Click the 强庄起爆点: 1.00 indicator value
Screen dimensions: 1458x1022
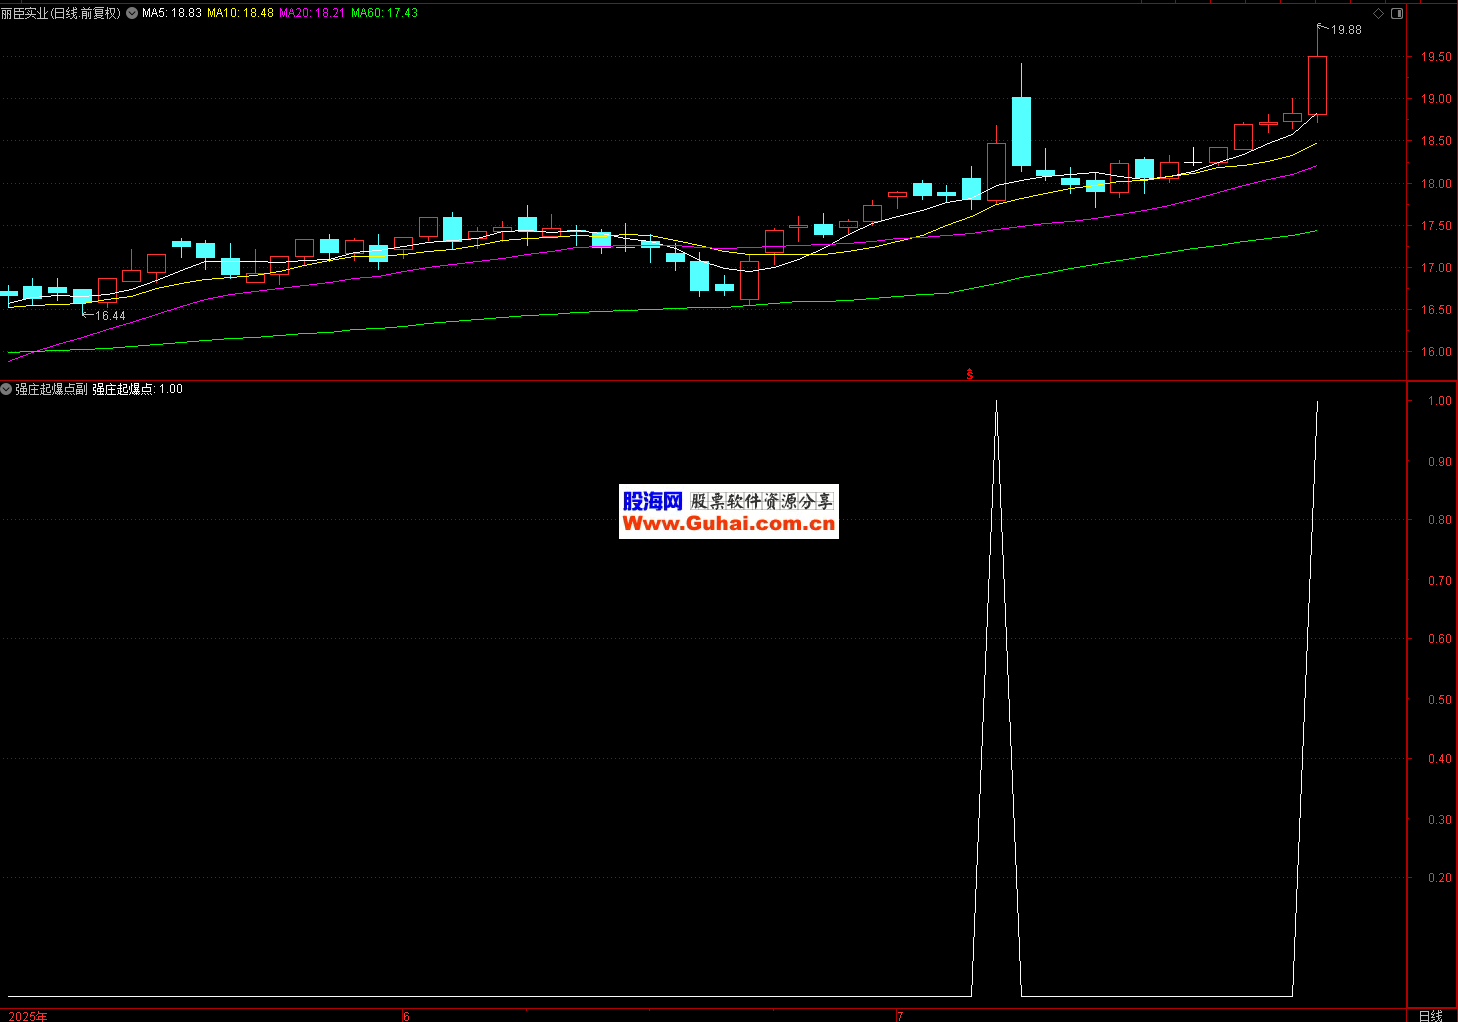(x=138, y=389)
